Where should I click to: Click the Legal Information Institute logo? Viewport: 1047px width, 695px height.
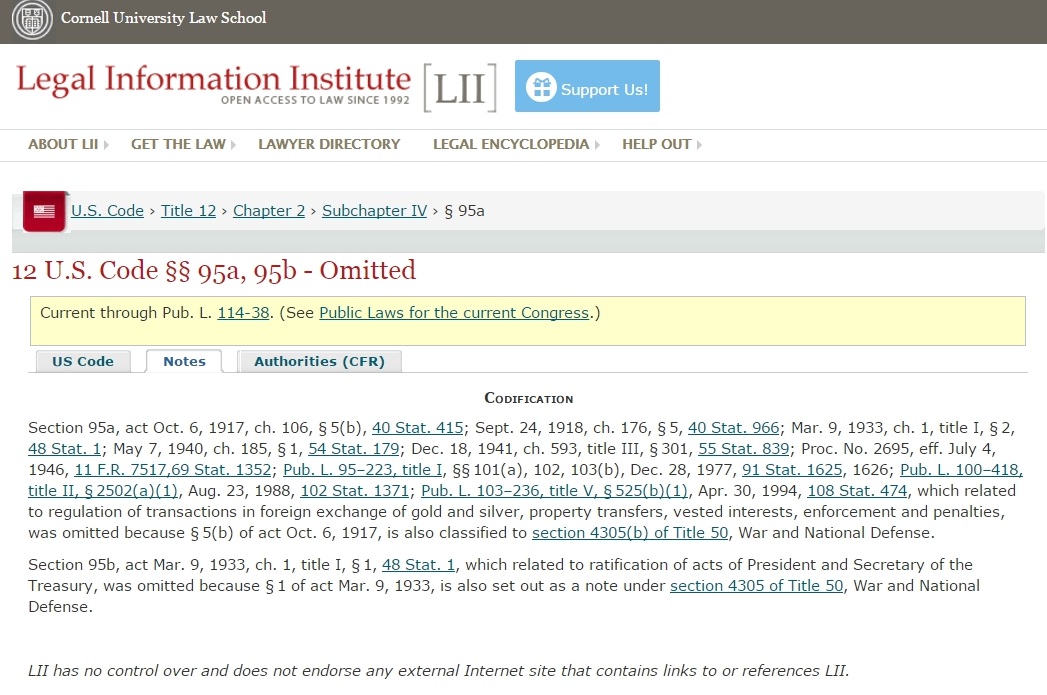pos(213,84)
